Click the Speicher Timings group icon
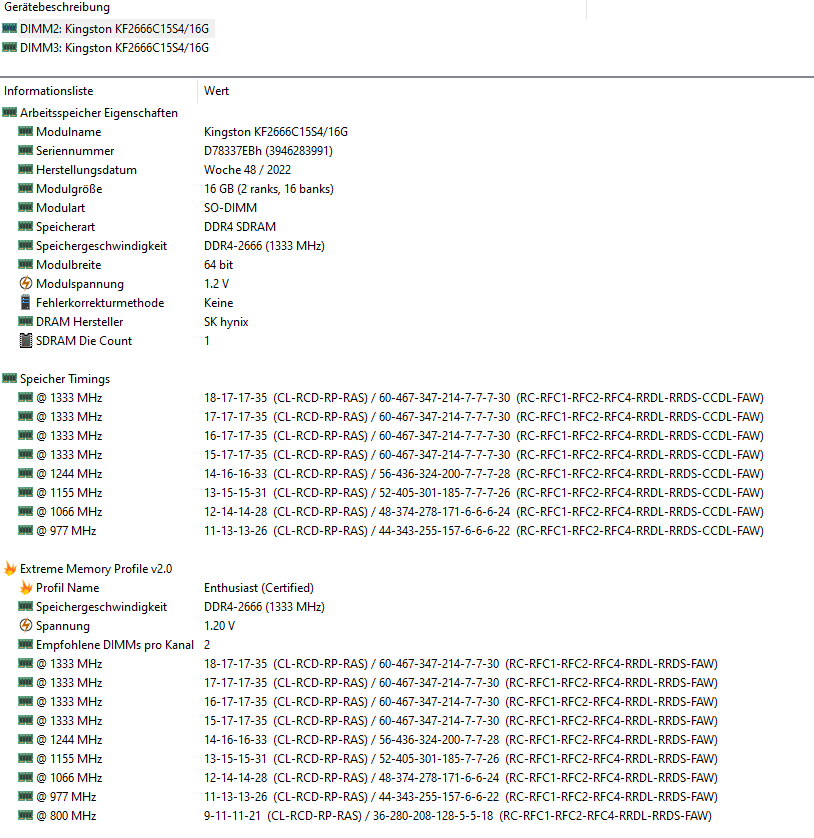814x838 pixels. coord(9,378)
